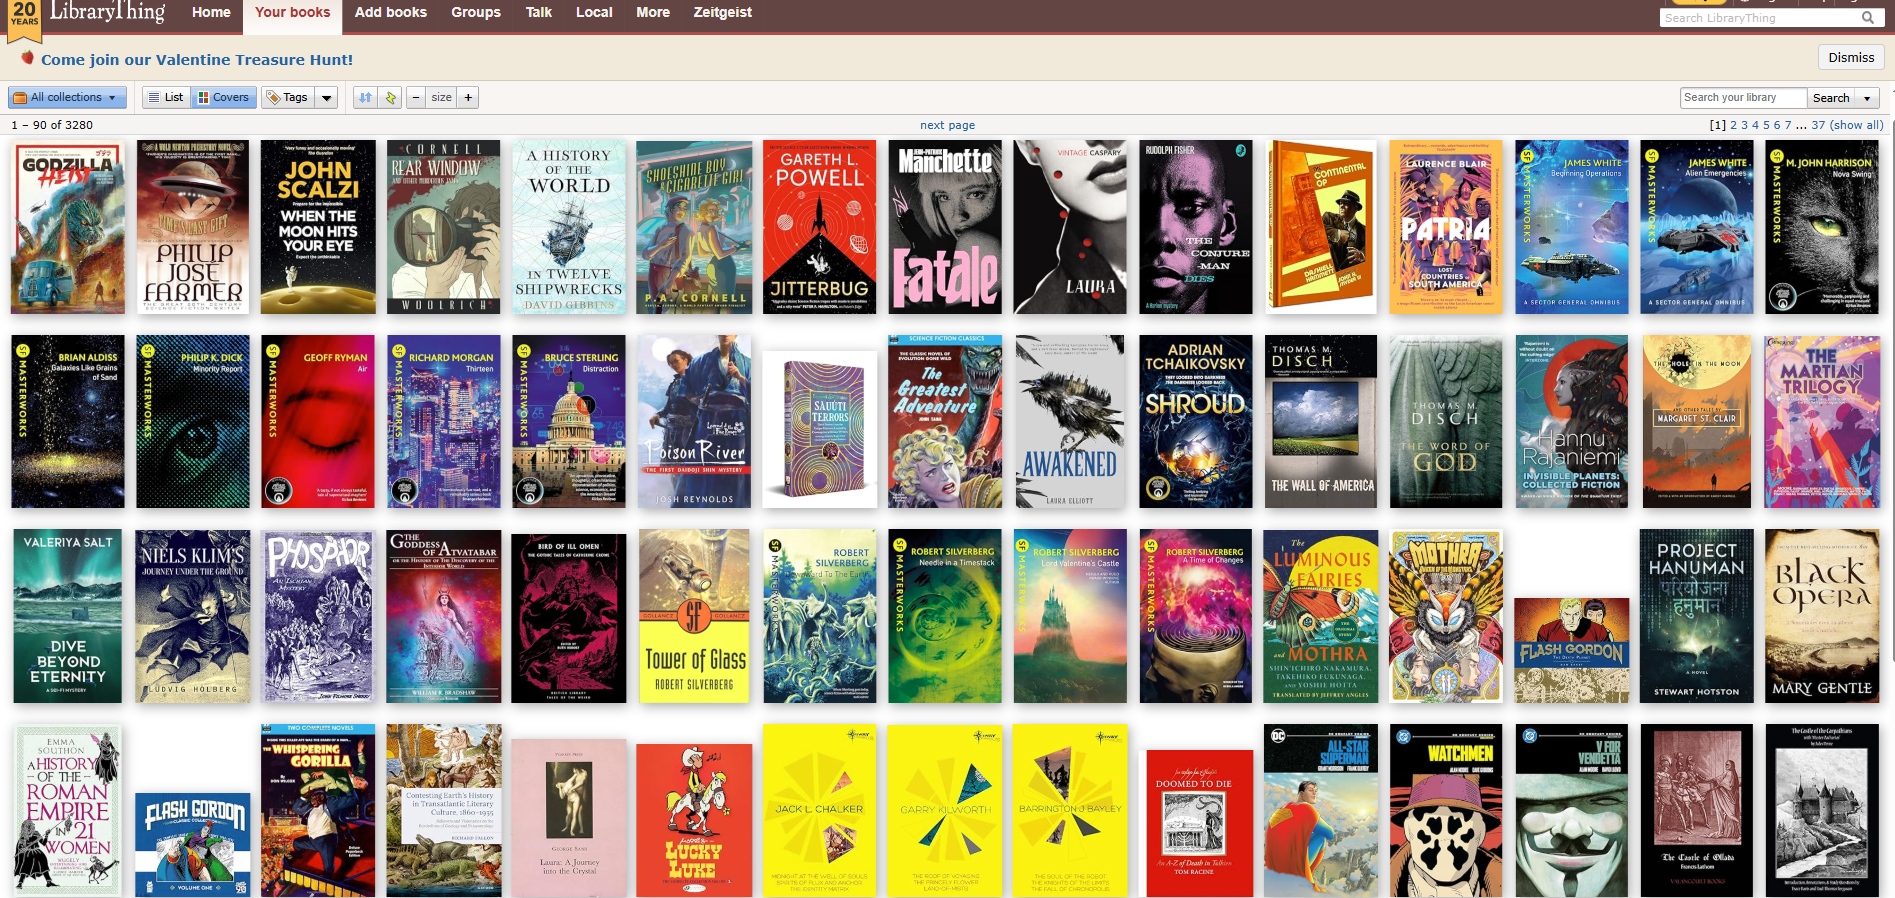The image size is (1895, 898).
Task: Click the show all pagination link
Action: tap(1856, 125)
